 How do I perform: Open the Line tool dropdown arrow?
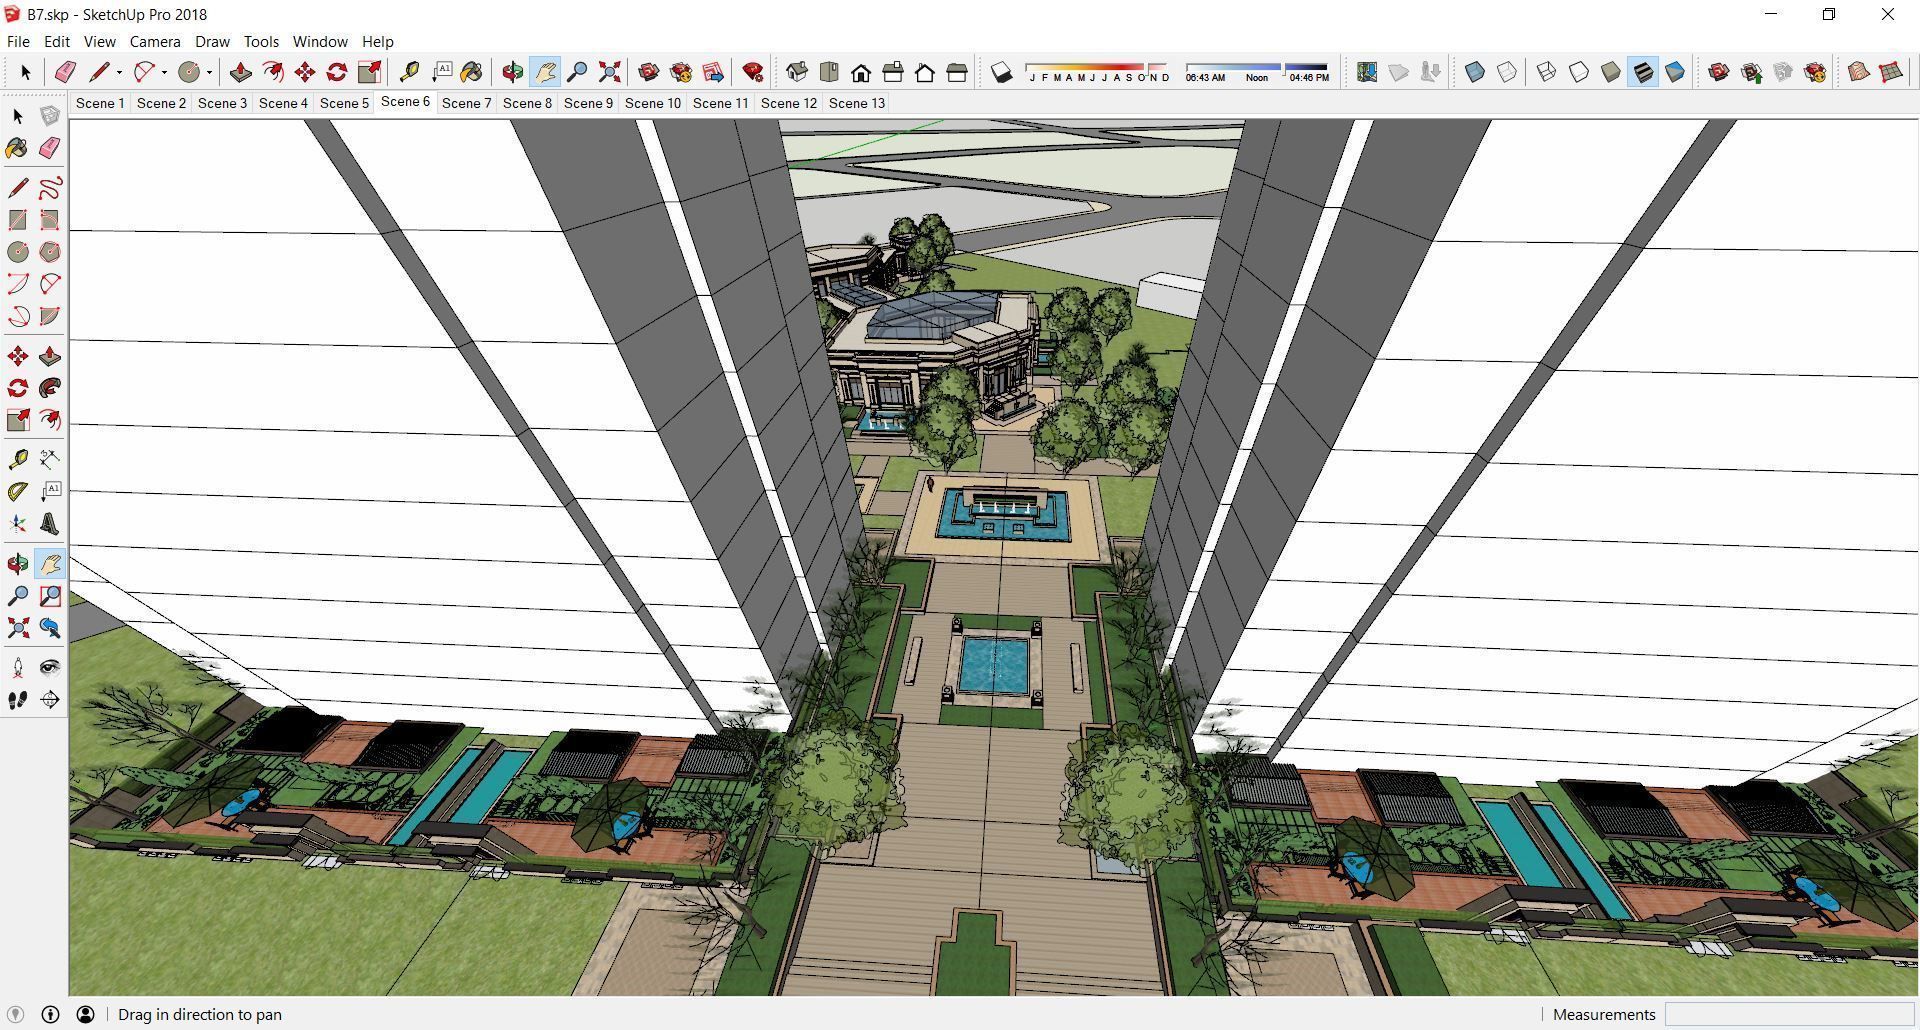pyautogui.click(x=119, y=72)
